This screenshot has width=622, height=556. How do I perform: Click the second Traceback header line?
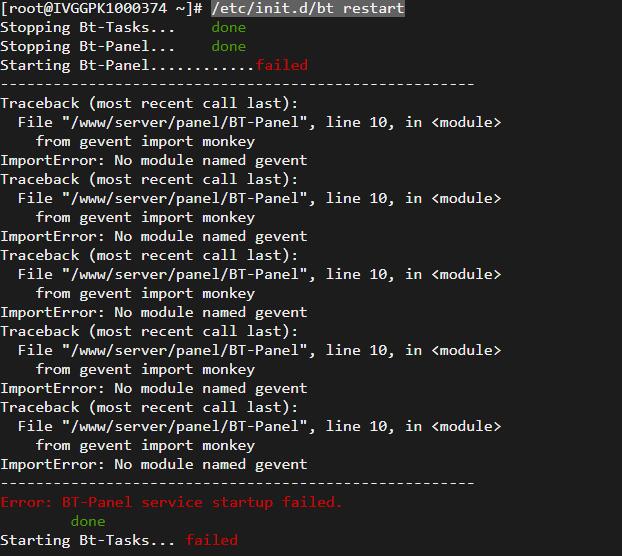click(x=149, y=179)
